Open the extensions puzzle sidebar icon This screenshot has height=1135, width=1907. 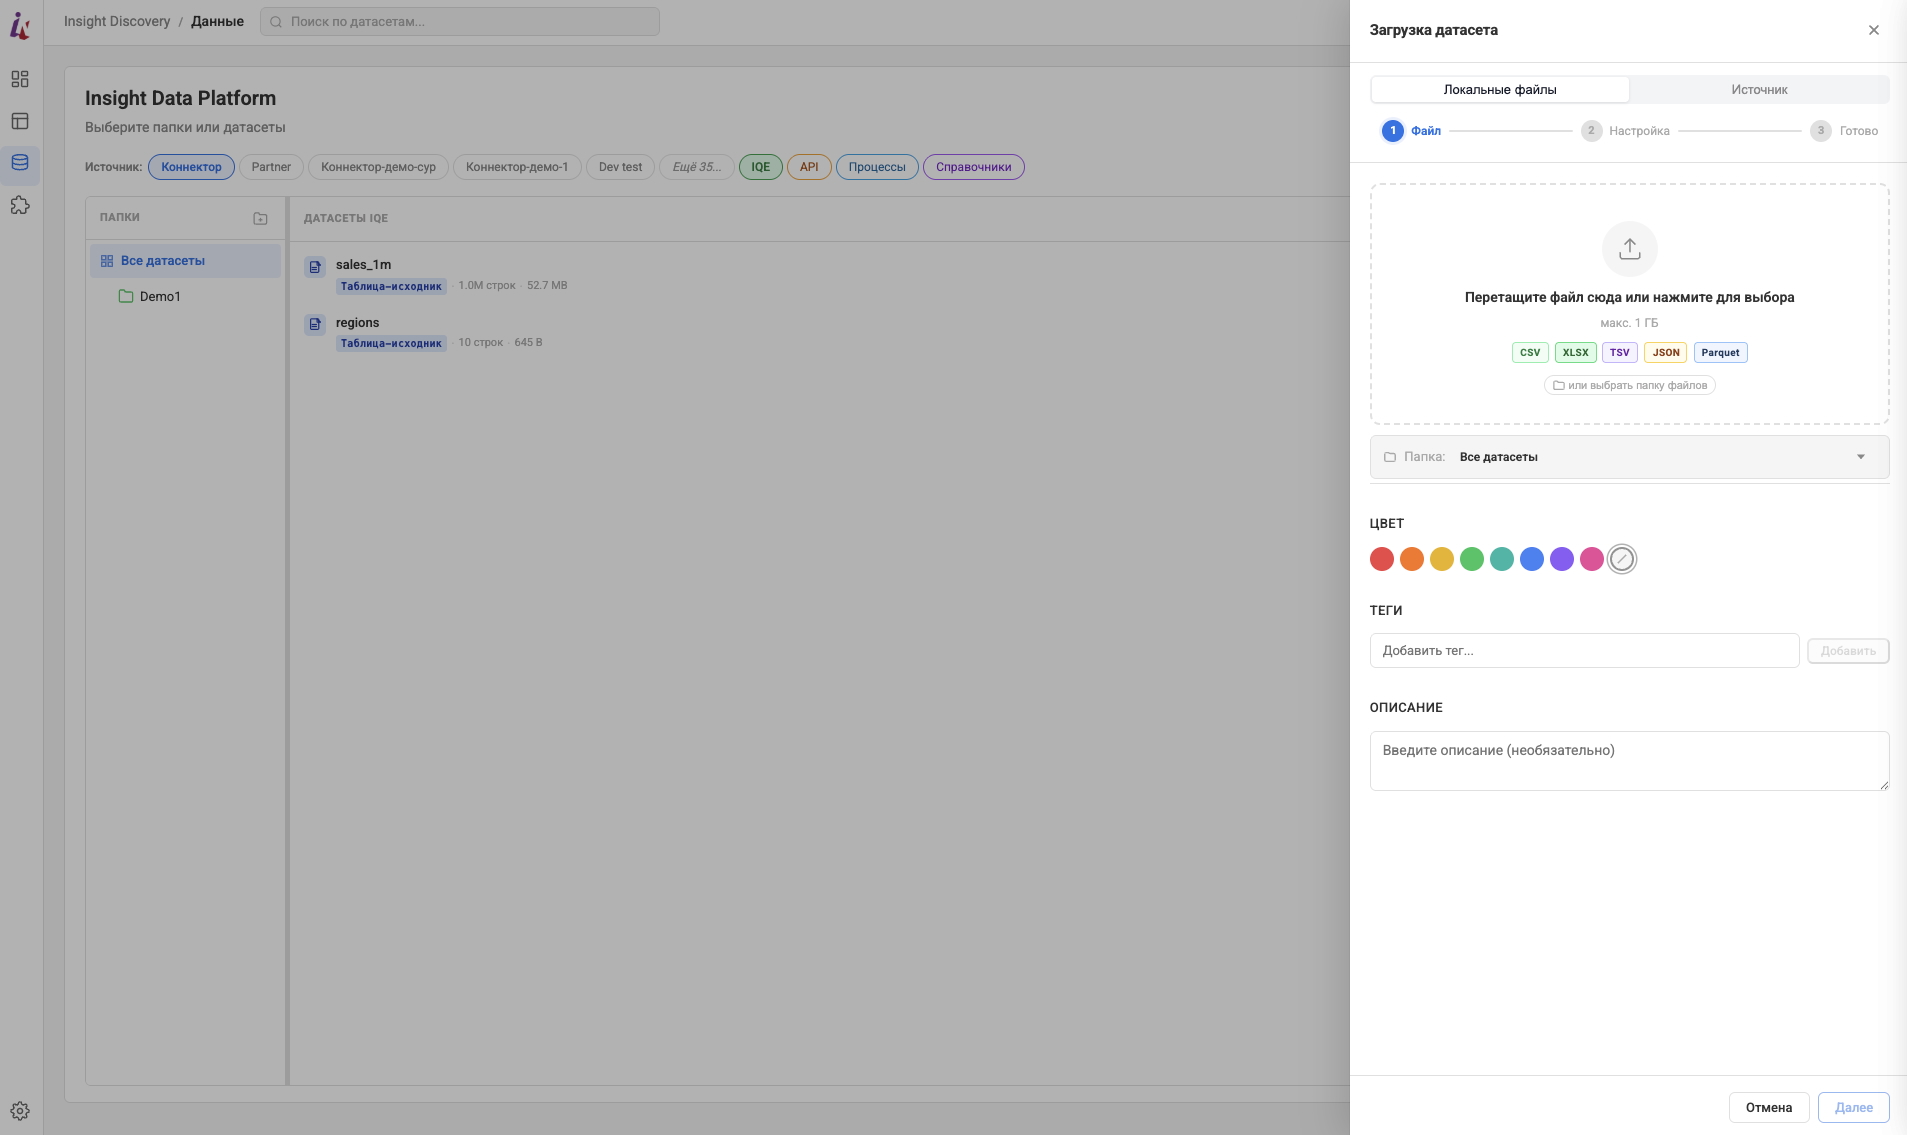point(20,205)
